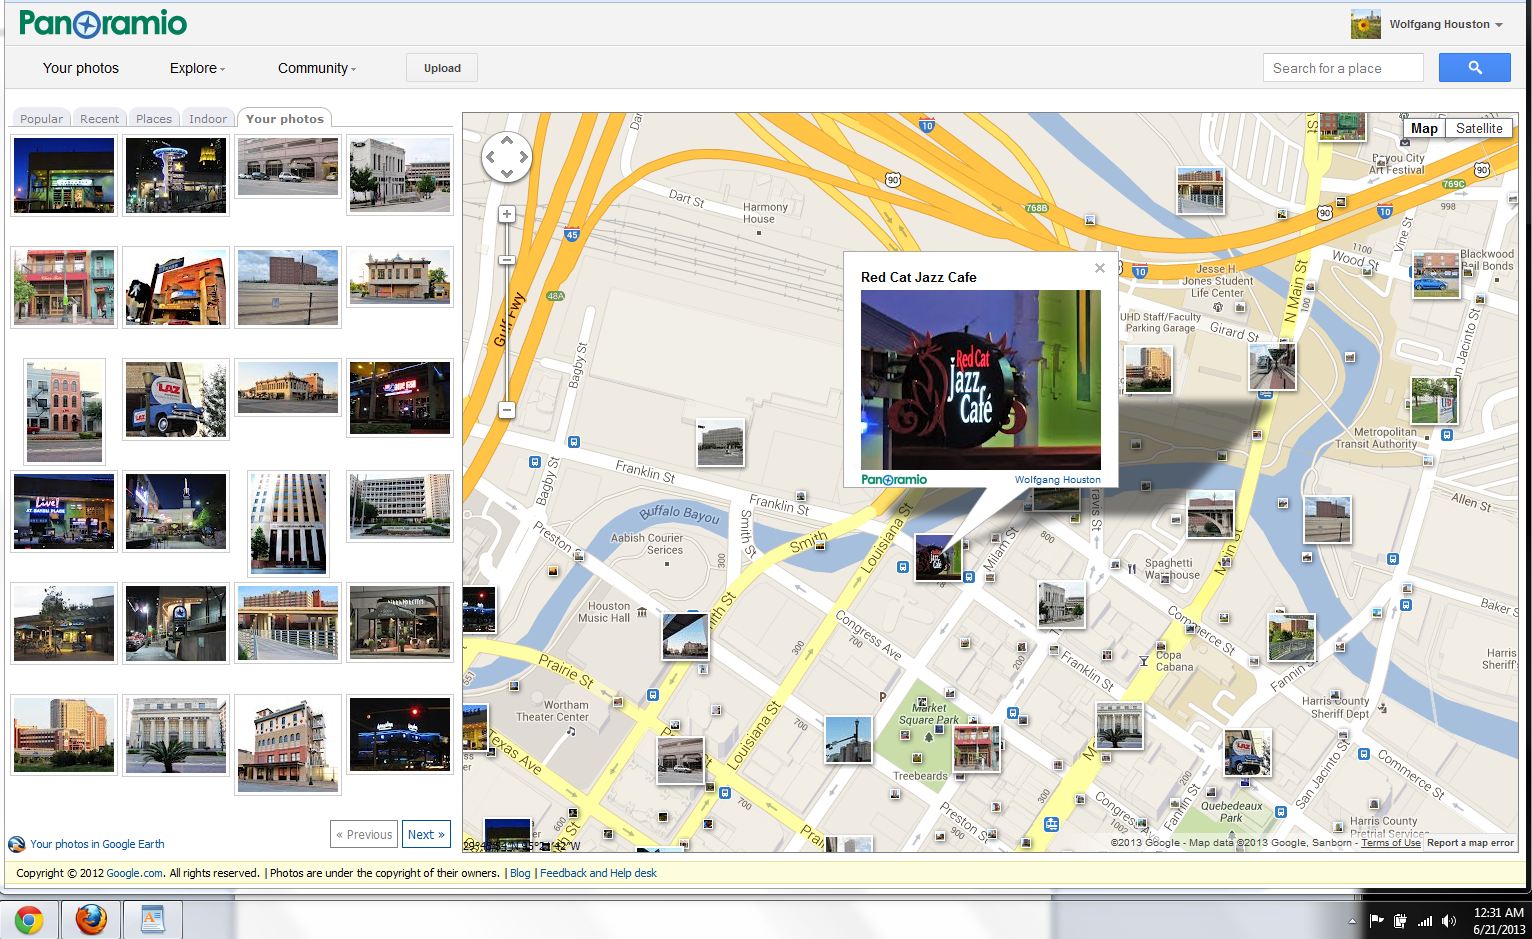Open the Action Center flag icon
Image resolution: width=1532 pixels, height=939 pixels.
click(1376, 921)
